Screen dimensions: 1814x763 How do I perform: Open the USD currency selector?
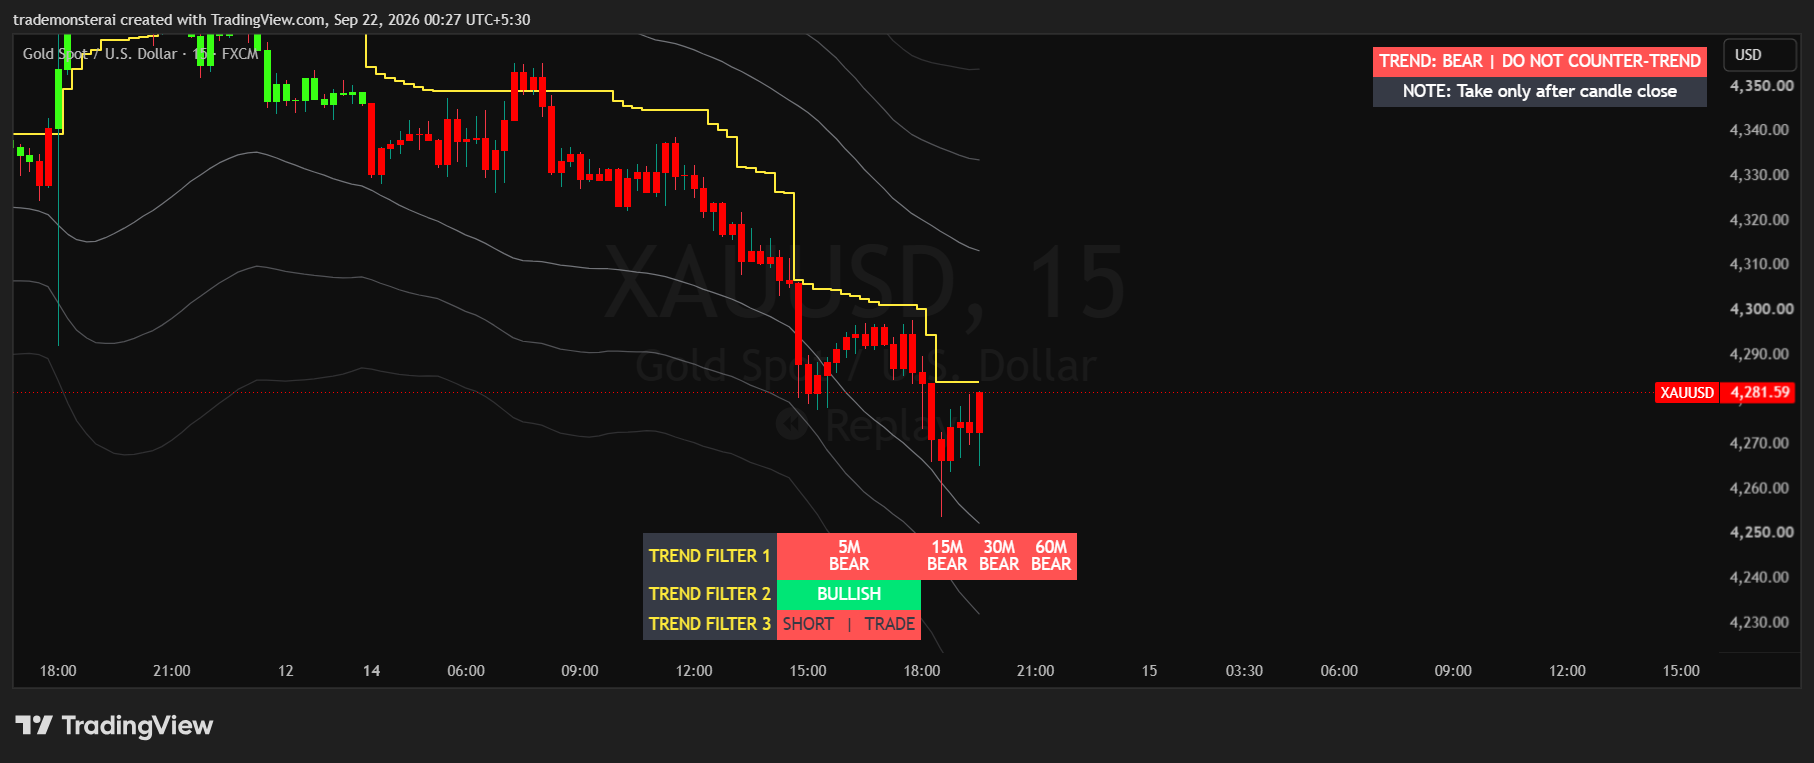click(x=1760, y=55)
